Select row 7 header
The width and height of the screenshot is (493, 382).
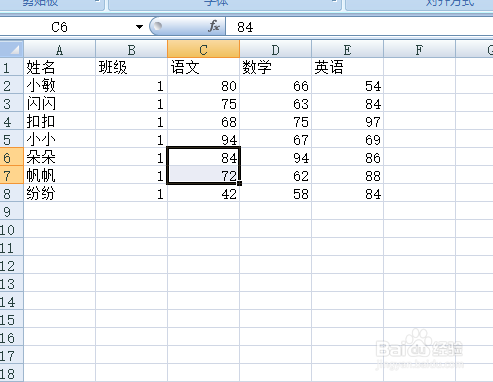(x=12, y=175)
